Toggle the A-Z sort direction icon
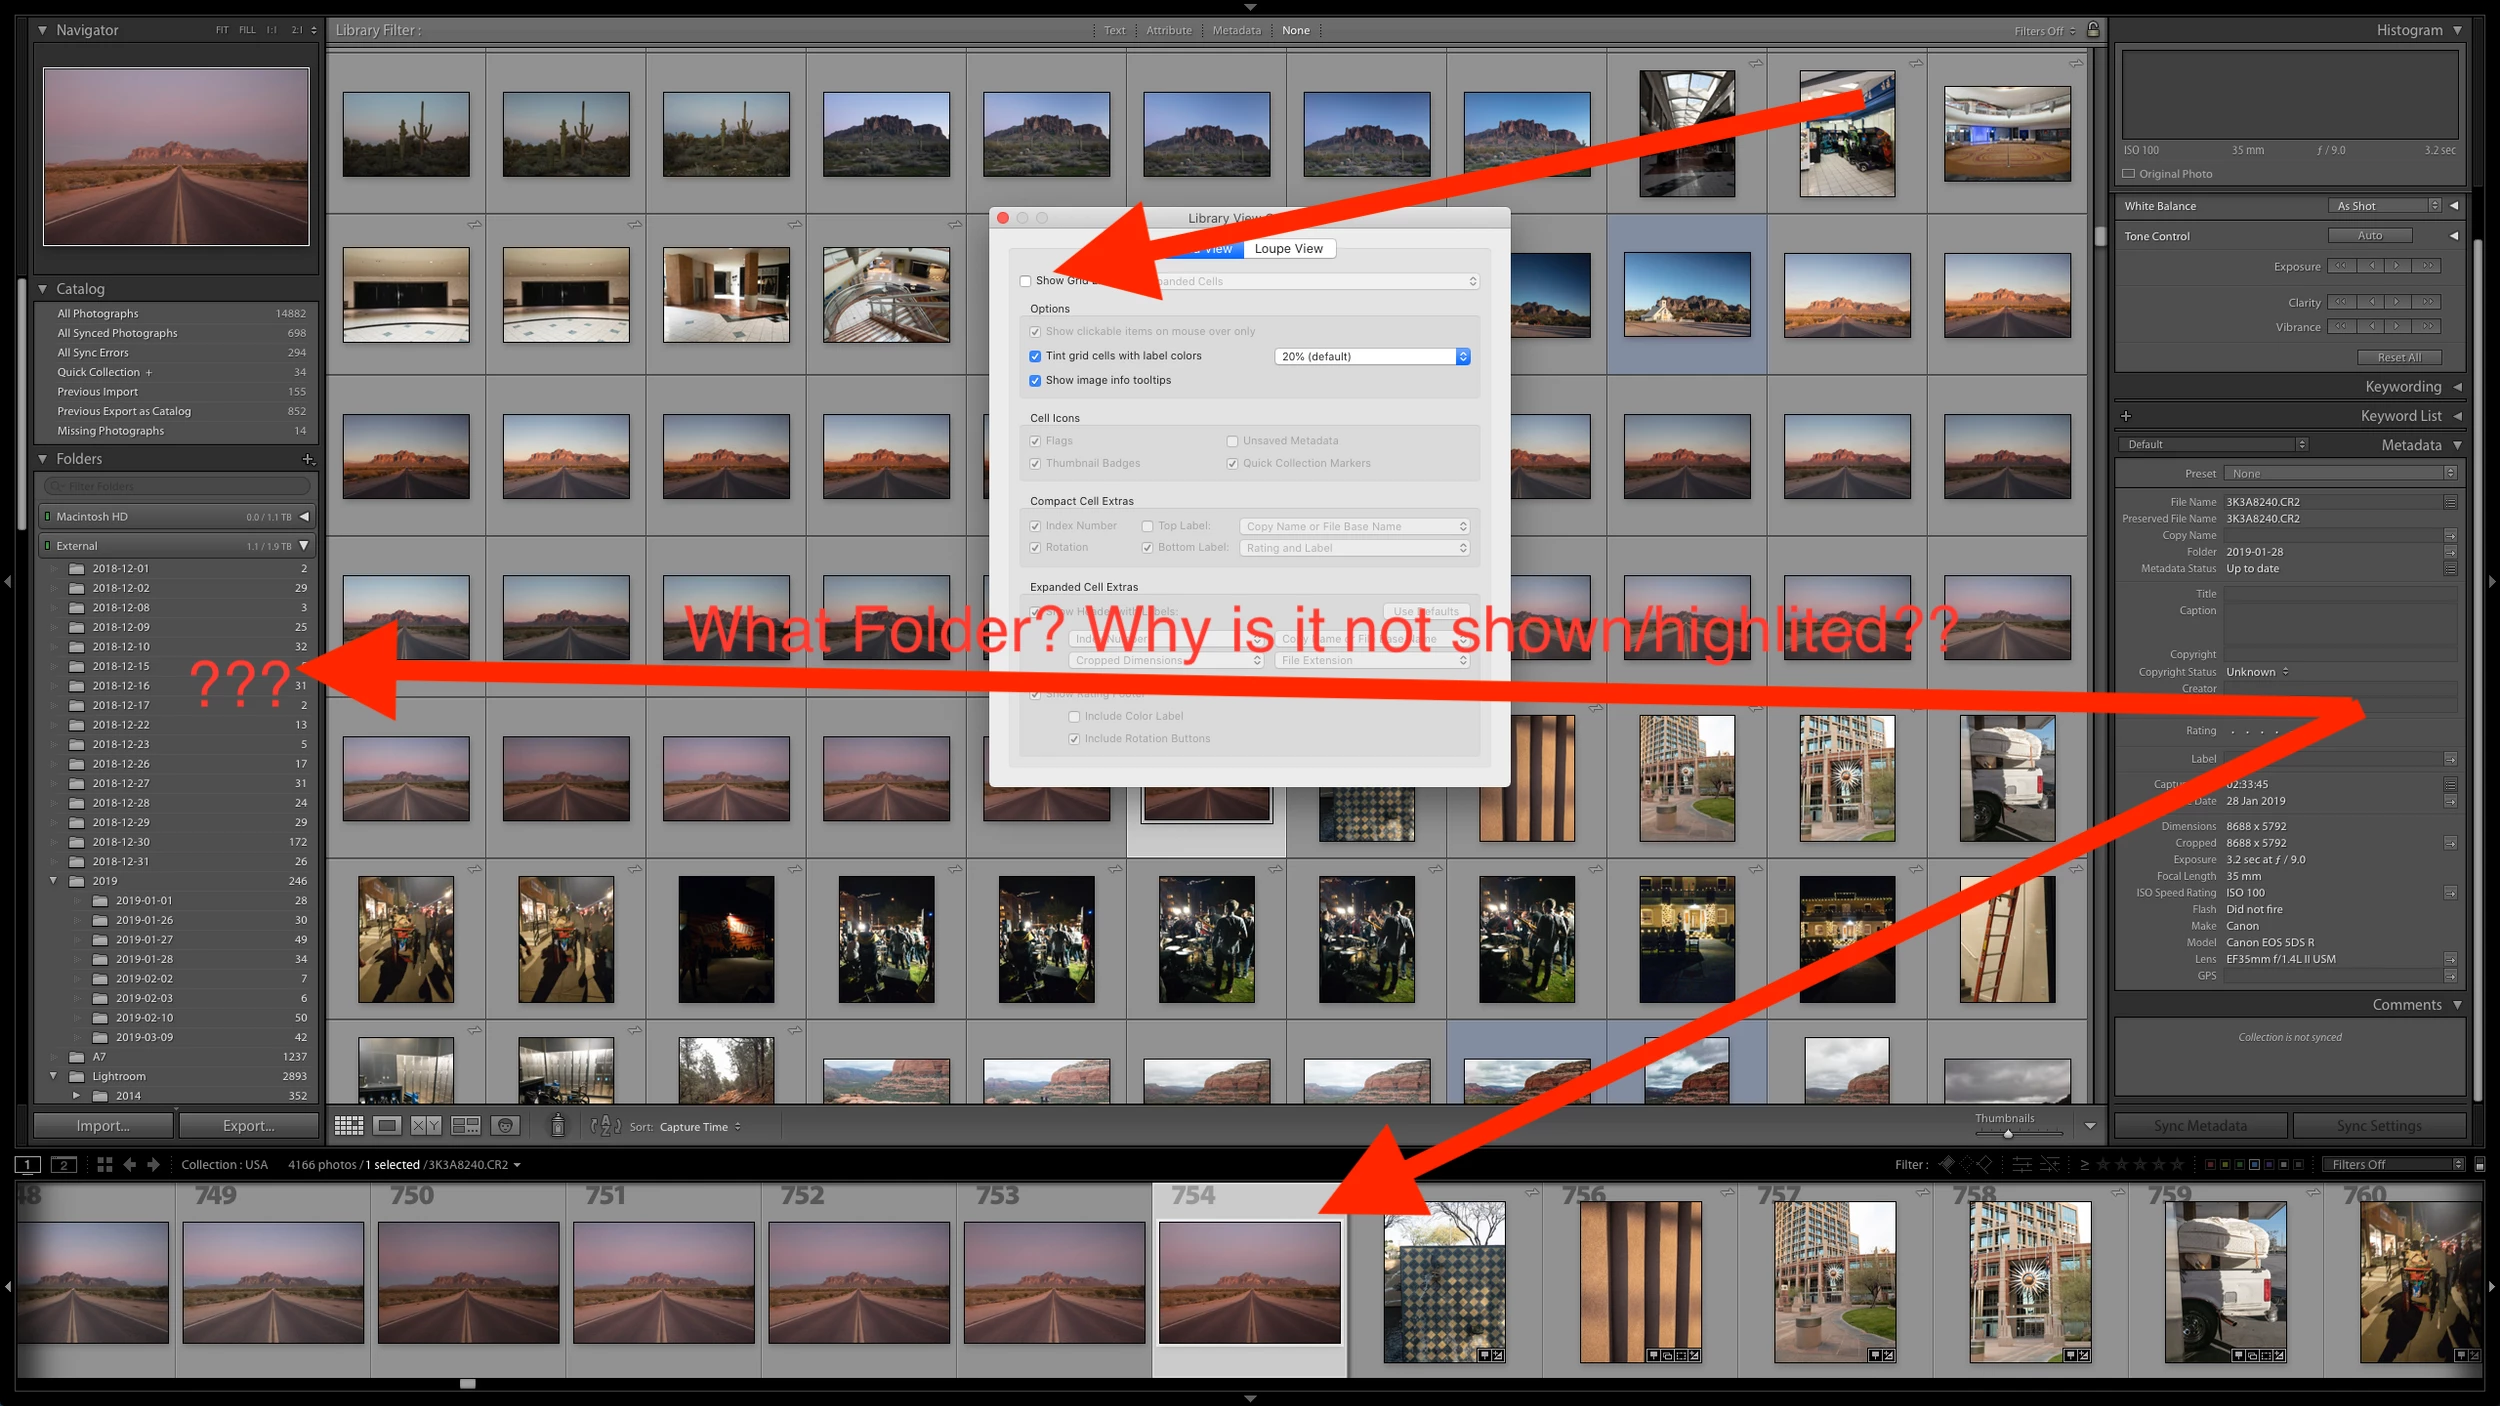 [606, 1126]
